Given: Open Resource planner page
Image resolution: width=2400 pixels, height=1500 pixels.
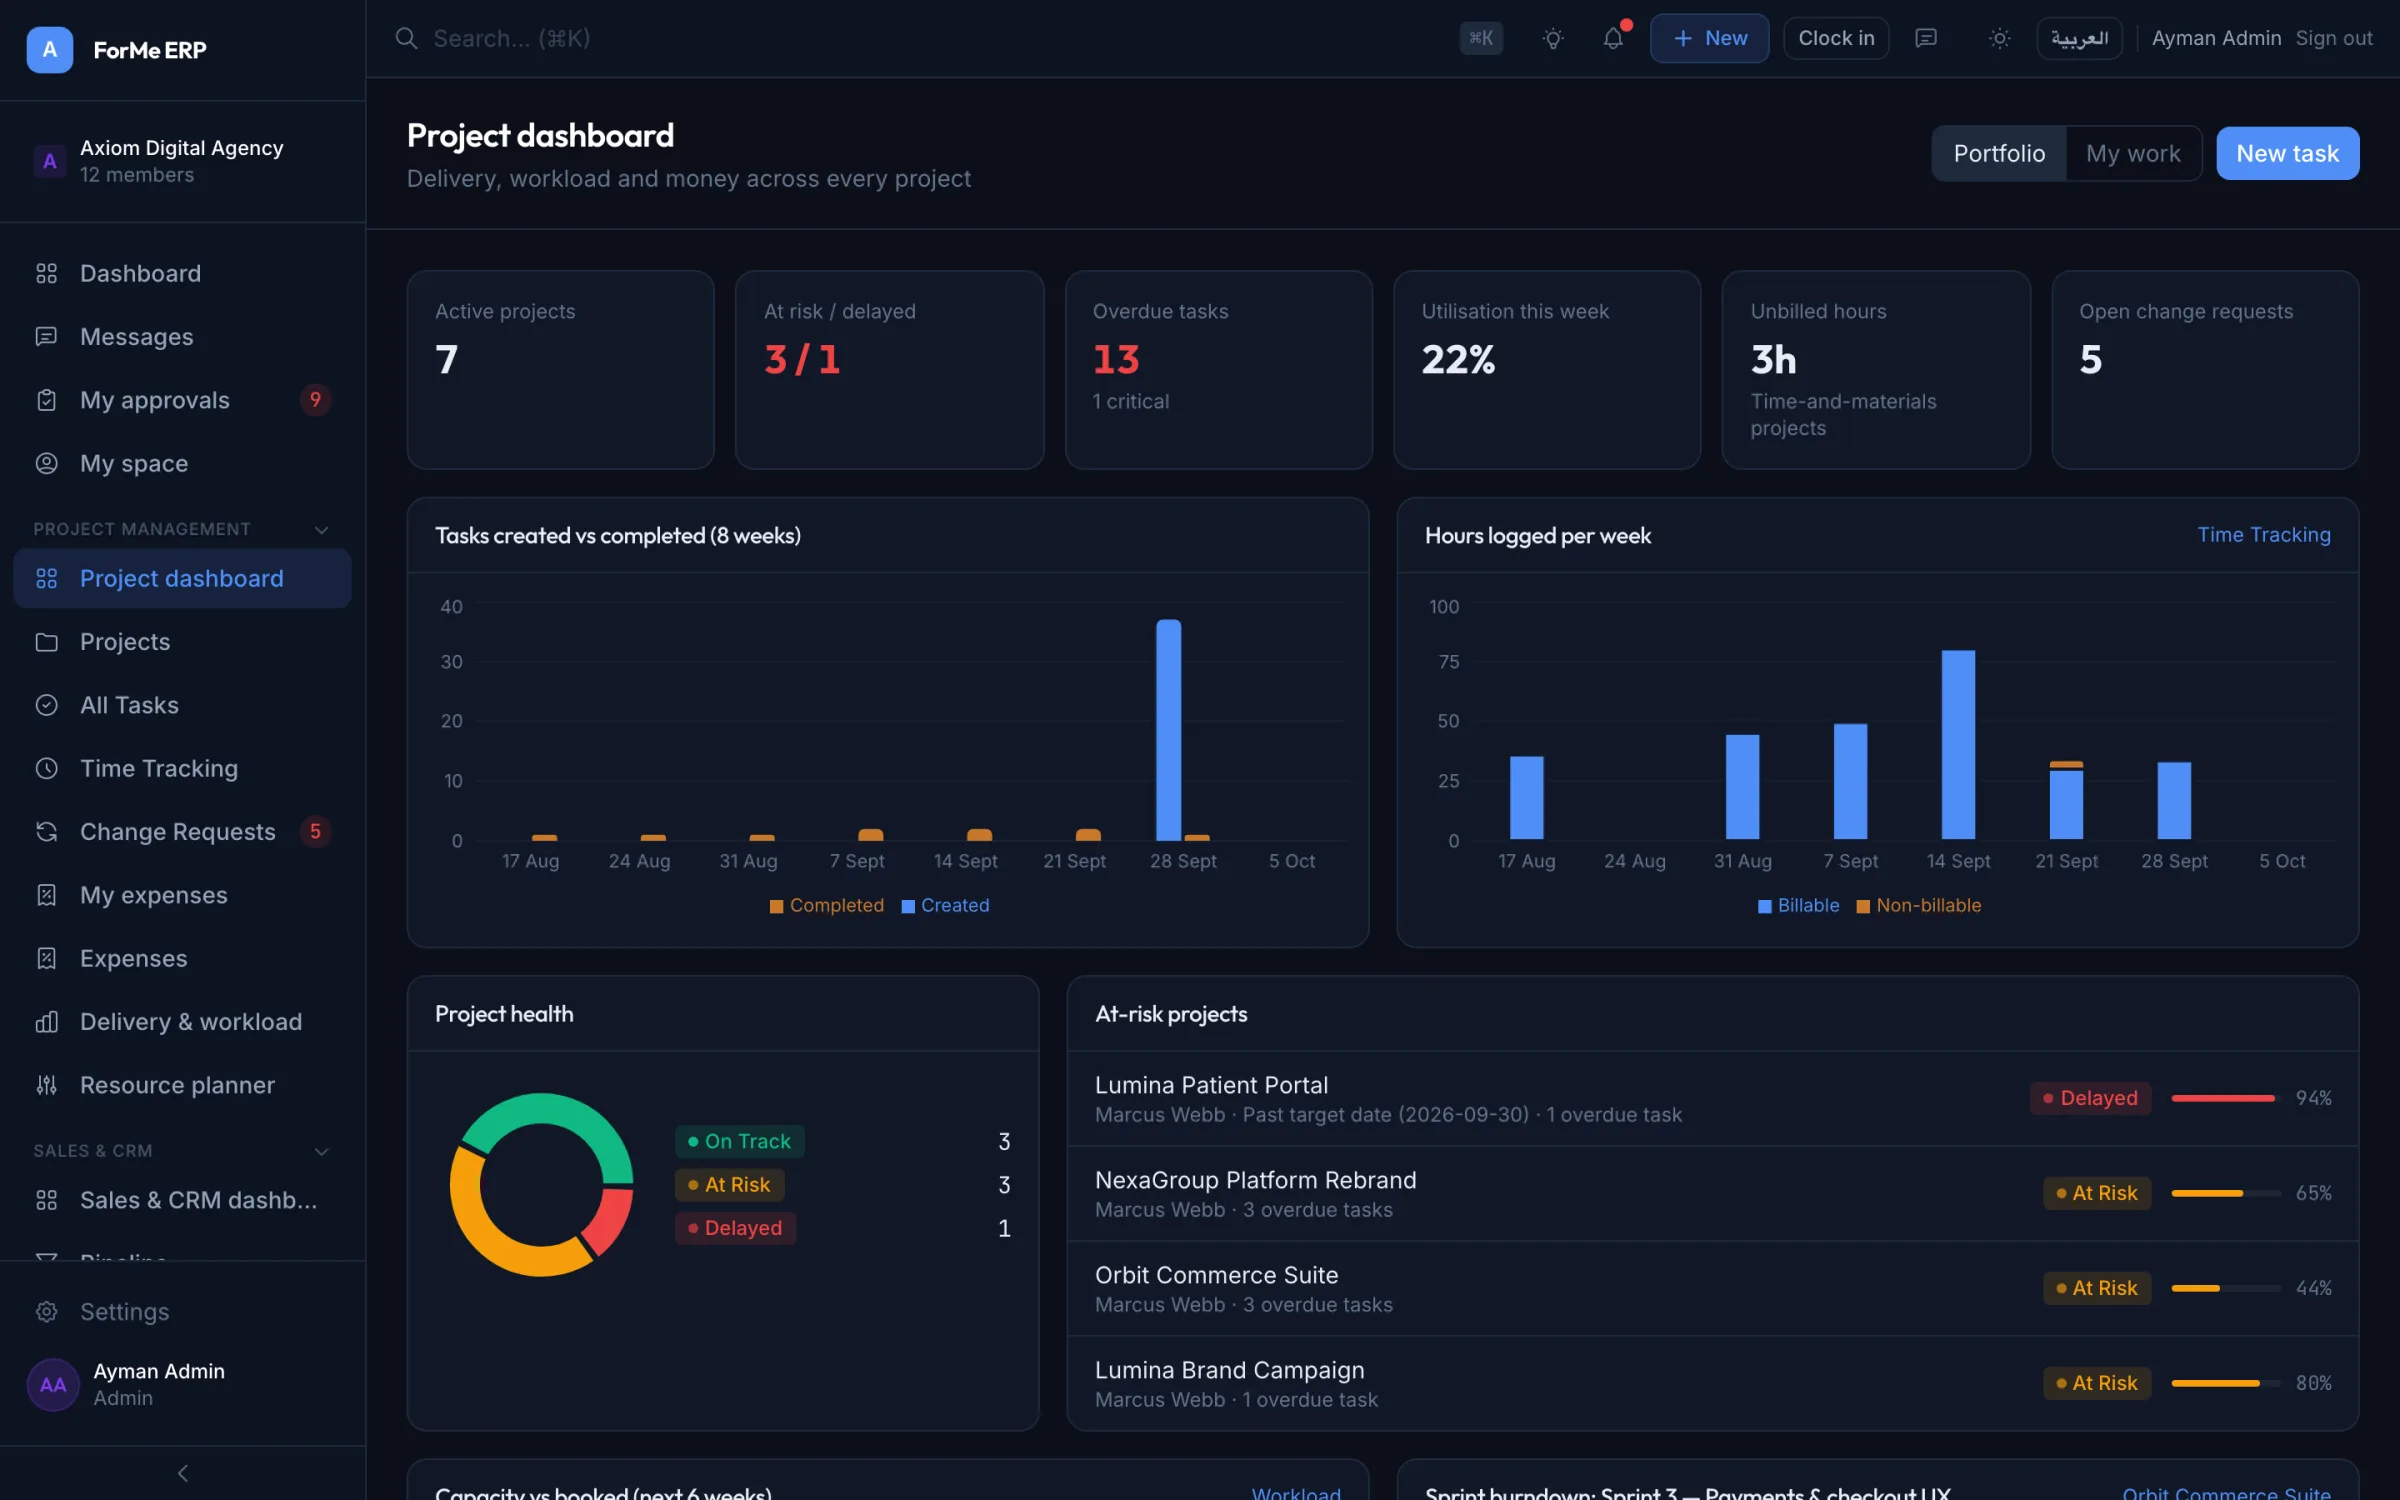Looking at the screenshot, I should point(182,1085).
